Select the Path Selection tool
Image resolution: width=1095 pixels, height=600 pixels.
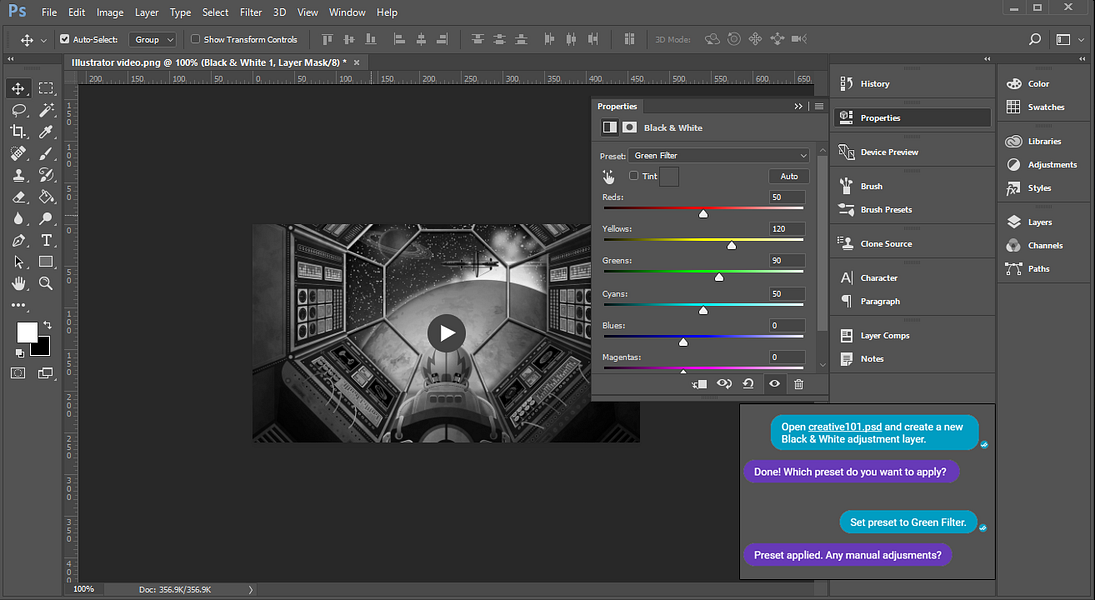(18, 262)
